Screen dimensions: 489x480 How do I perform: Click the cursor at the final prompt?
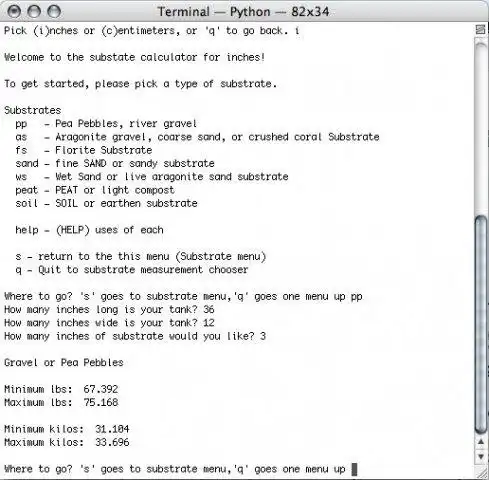coord(354,469)
